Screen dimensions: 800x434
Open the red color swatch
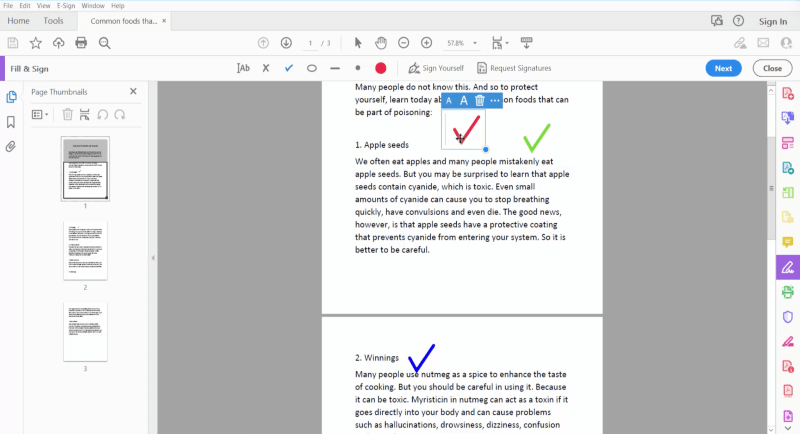tap(381, 68)
